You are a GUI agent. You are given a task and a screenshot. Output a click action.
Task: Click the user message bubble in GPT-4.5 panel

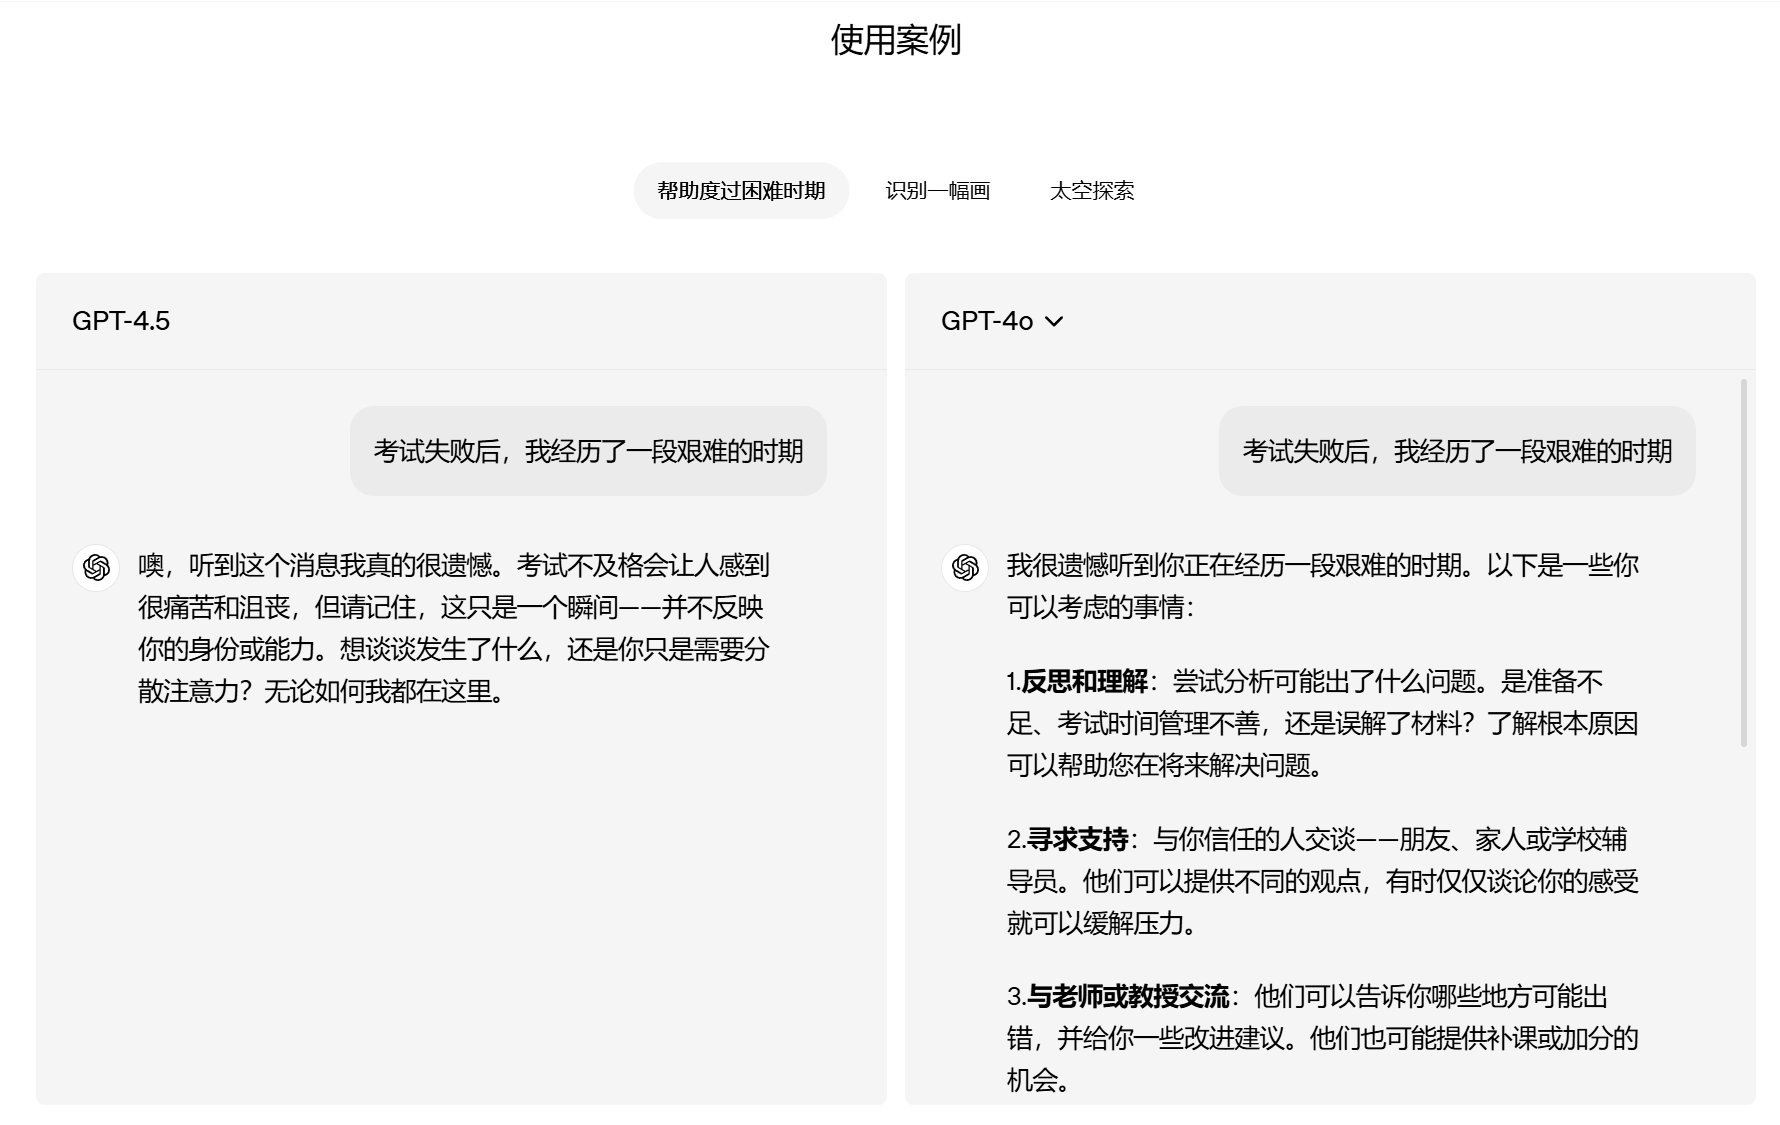588,451
